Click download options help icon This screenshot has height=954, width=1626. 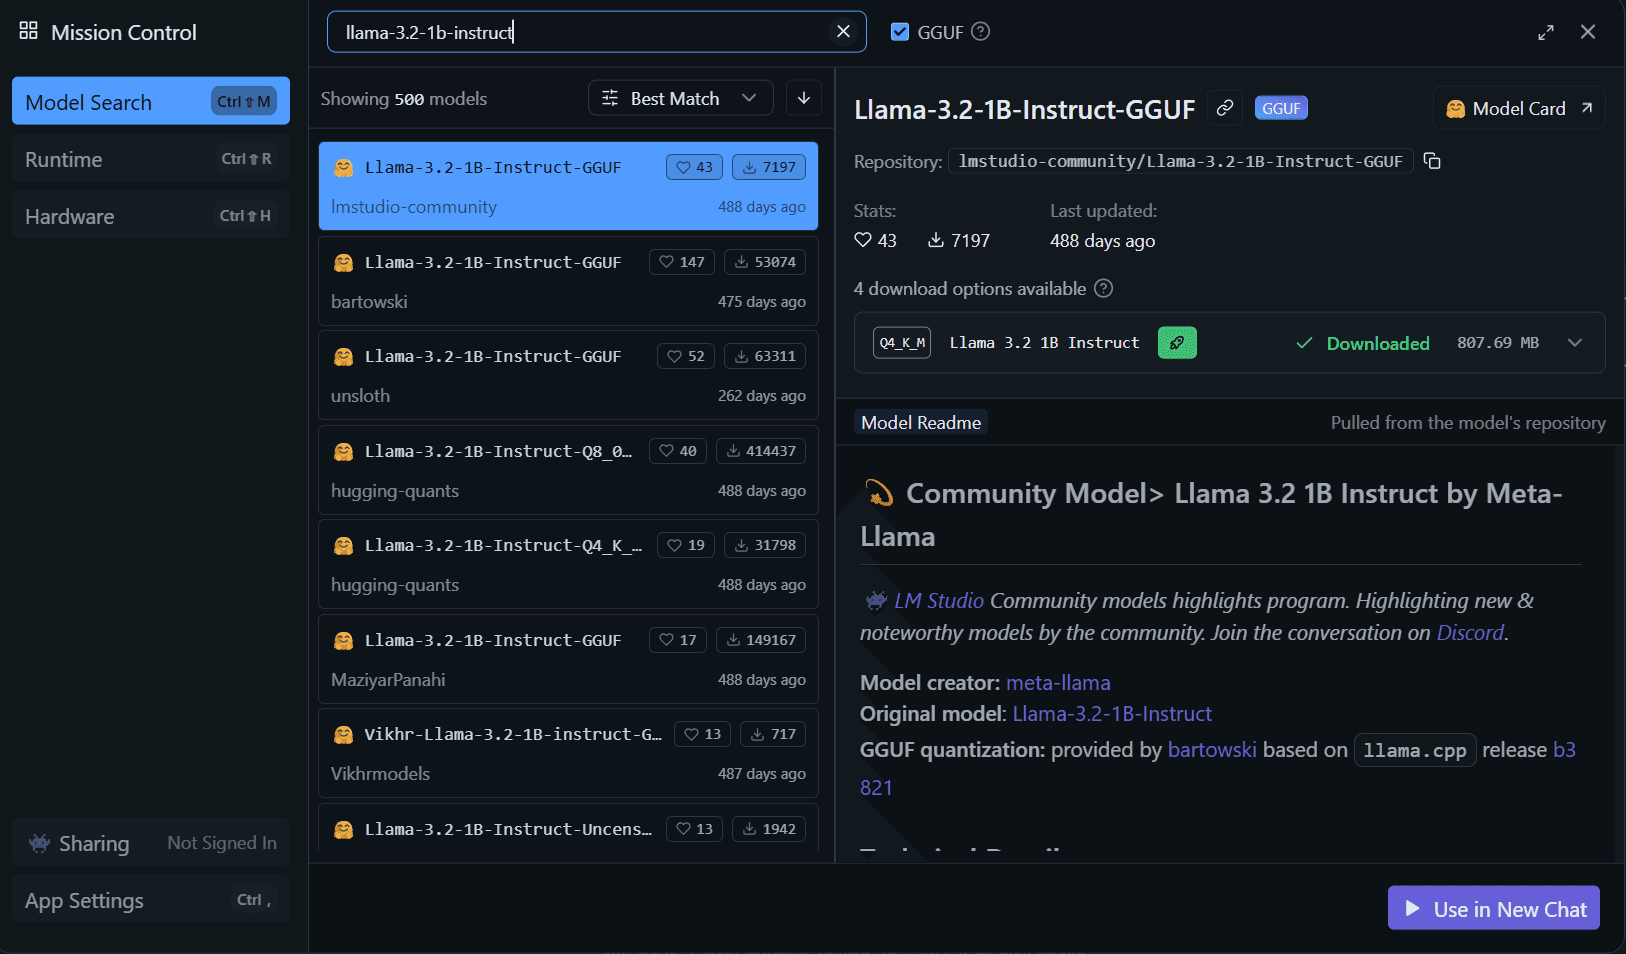(1103, 289)
